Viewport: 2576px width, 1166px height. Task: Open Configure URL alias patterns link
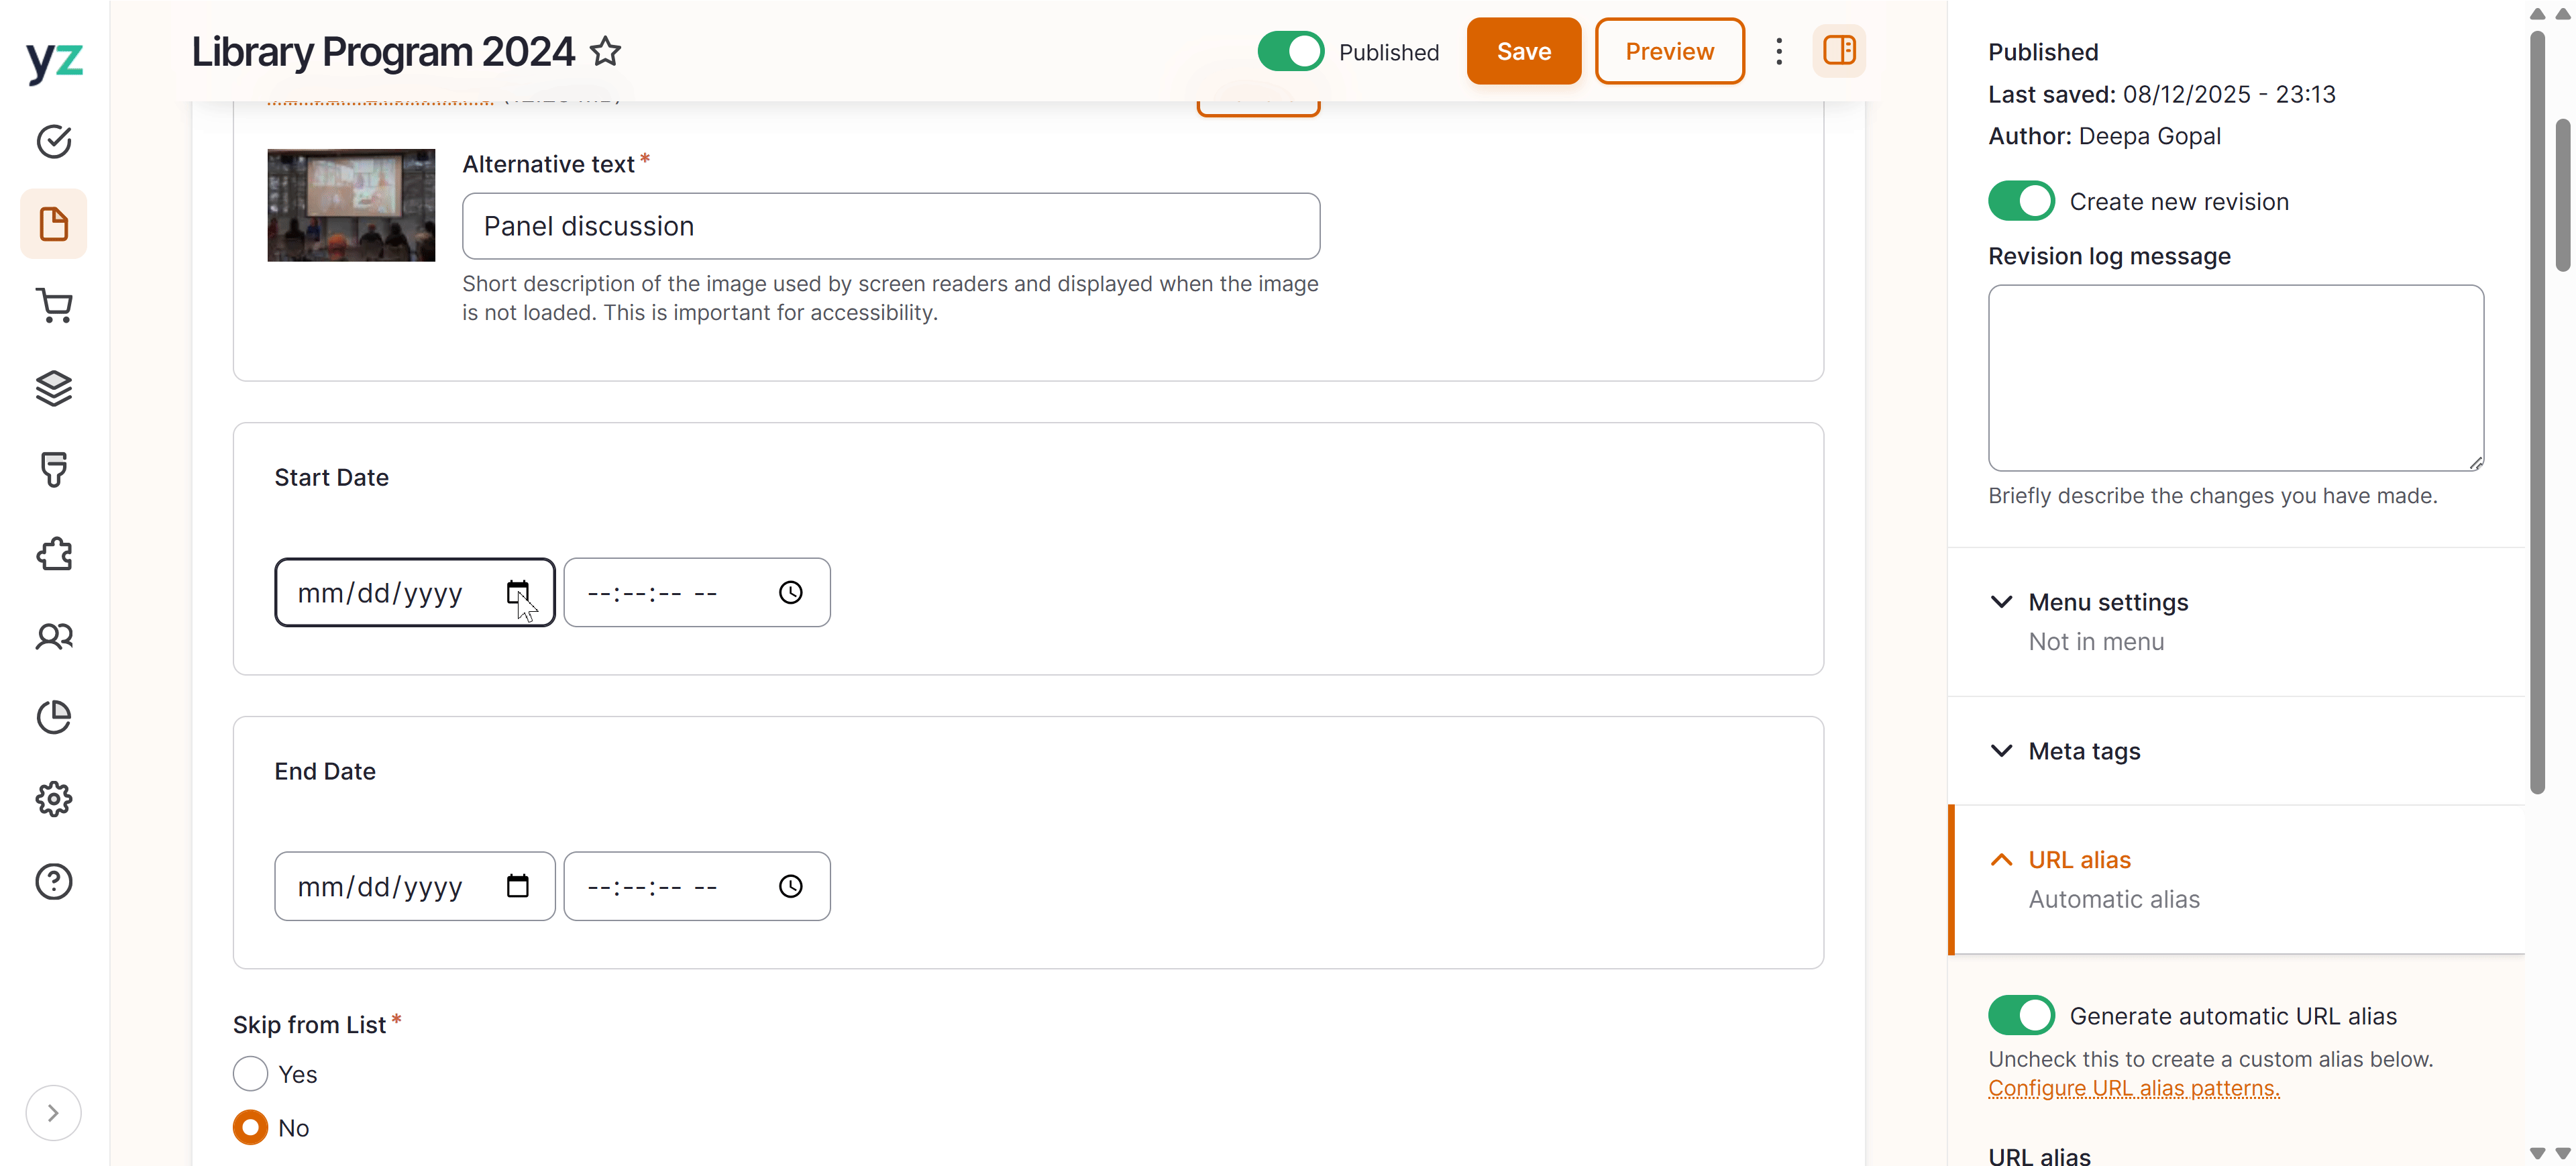pyautogui.click(x=2133, y=1088)
